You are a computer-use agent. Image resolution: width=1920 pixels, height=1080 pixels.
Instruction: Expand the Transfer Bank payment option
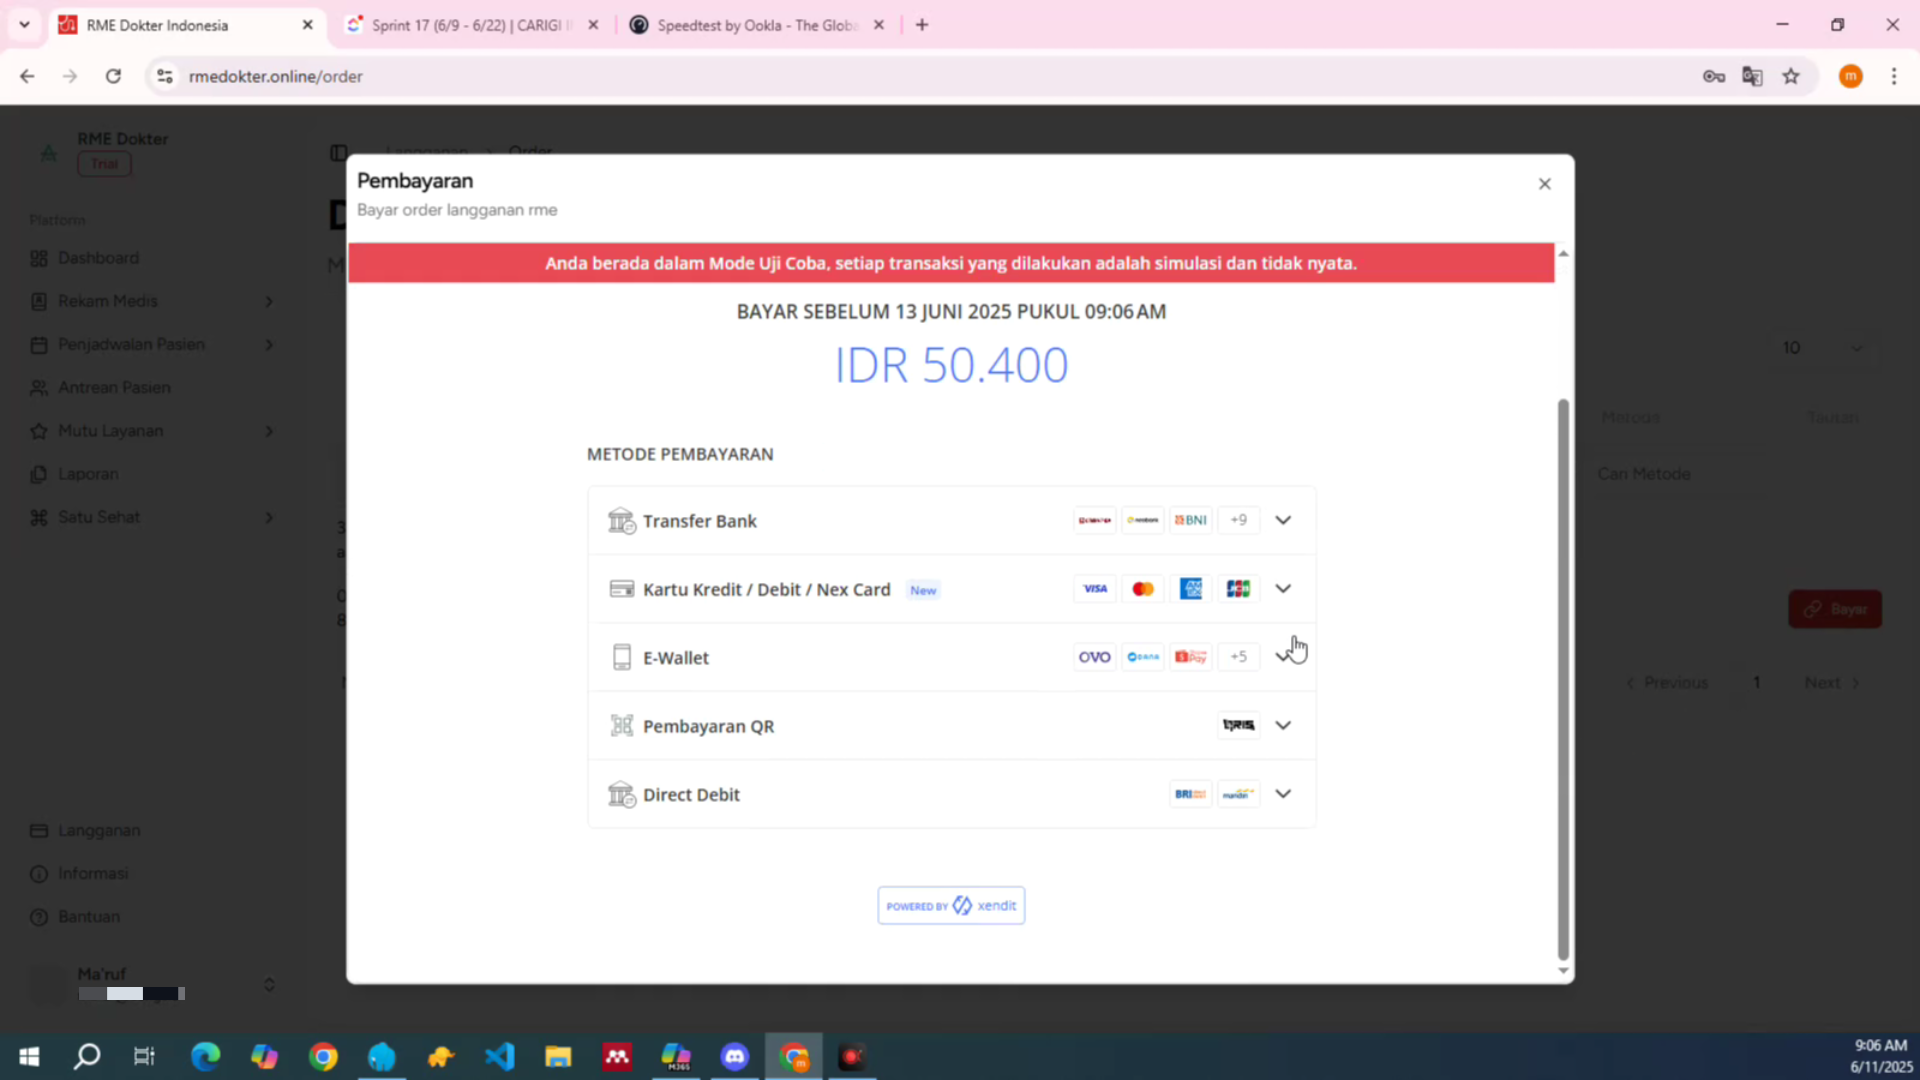click(1283, 520)
